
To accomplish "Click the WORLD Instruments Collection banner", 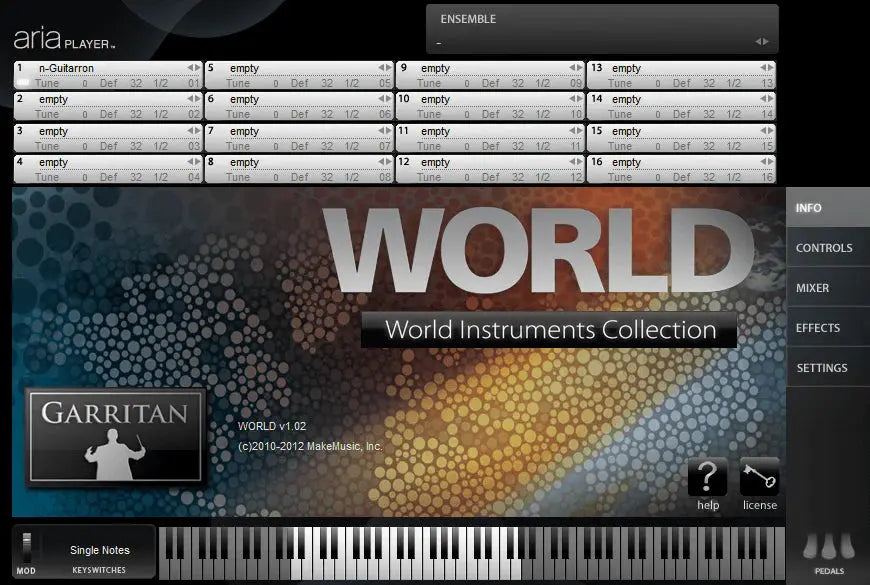I will point(548,329).
